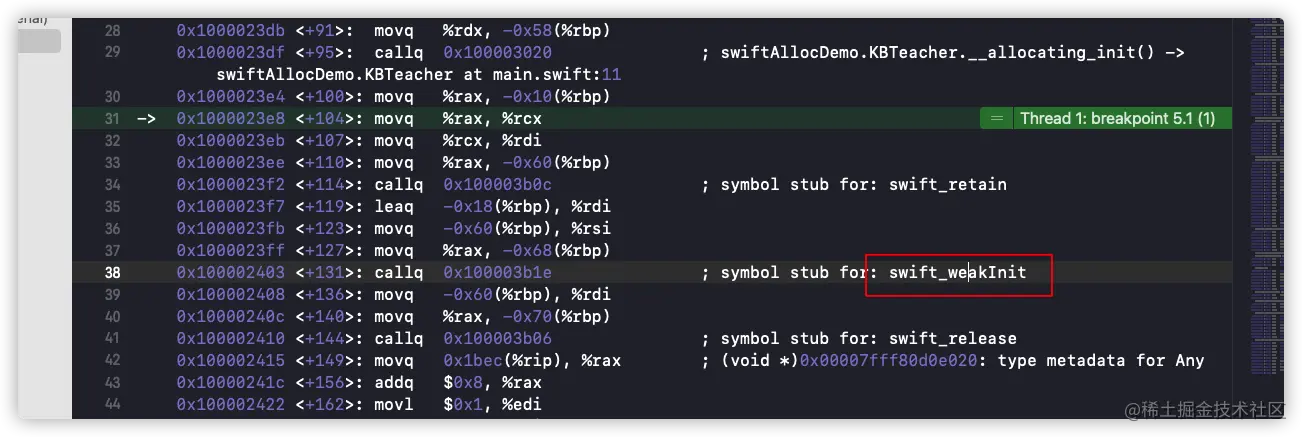Click the program counter arrow on line 31
Viewport: 1302px width, 437px height.
tap(146, 119)
